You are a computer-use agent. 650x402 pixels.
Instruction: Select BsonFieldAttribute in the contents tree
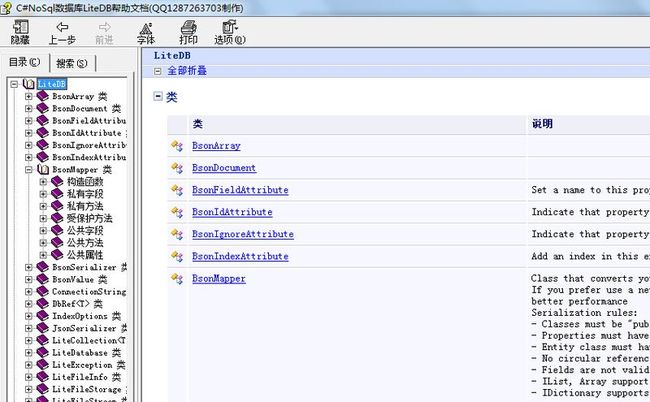pos(89,121)
